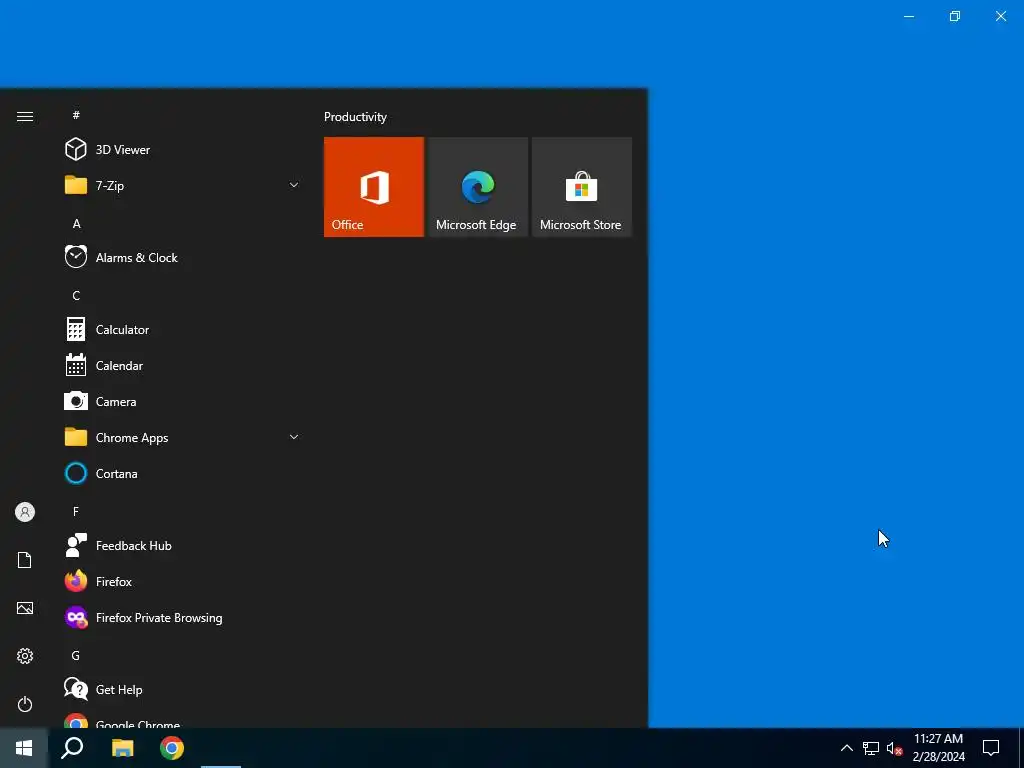Image resolution: width=1024 pixels, height=768 pixels.
Task: Show hidden system tray icons
Action: tap(846, 748)
